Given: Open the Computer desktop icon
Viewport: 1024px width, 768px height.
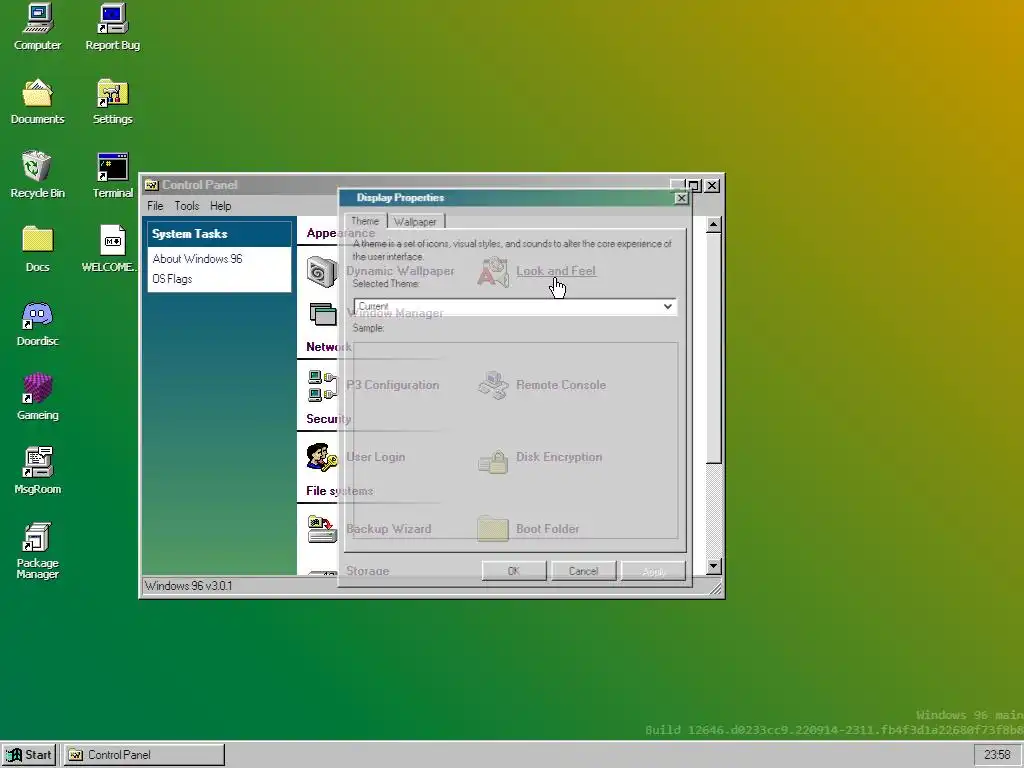Looking at the screenshot, I should [37, 27].
